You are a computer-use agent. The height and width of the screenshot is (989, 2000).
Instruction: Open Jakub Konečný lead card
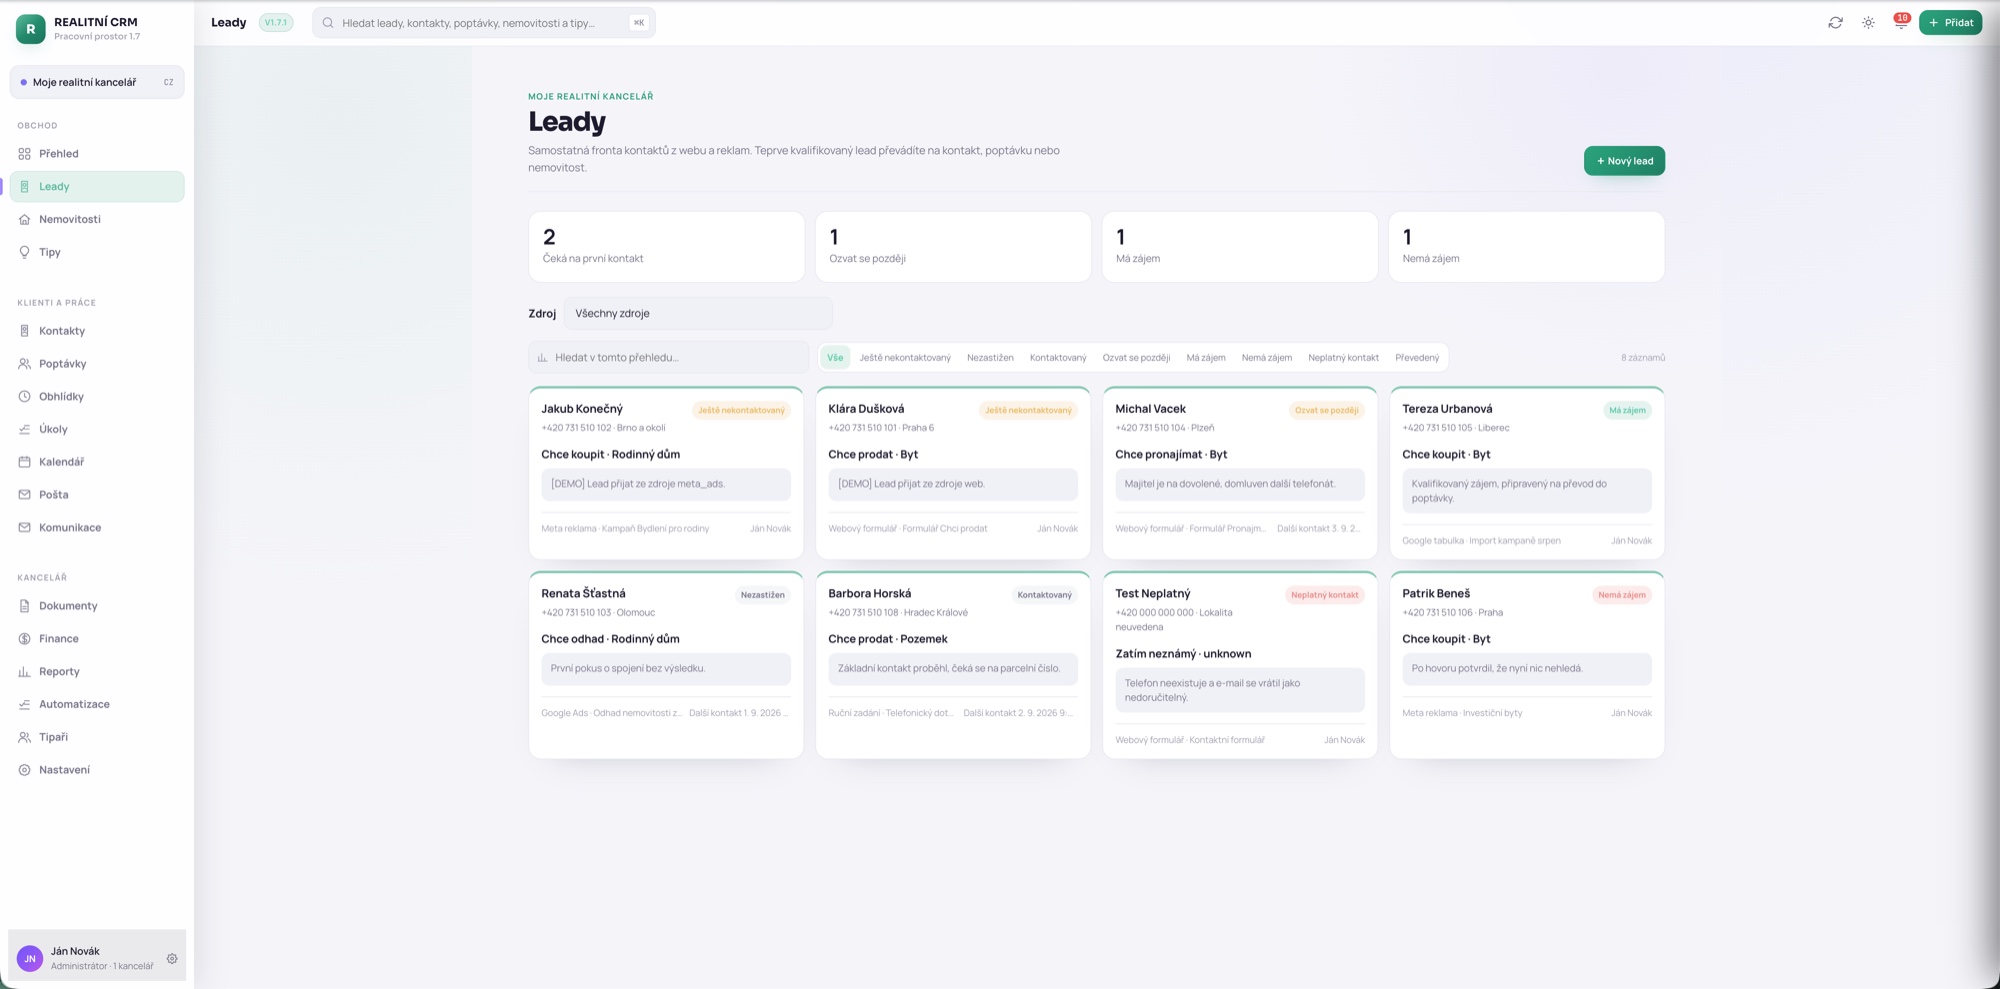[x=666, y=473]
